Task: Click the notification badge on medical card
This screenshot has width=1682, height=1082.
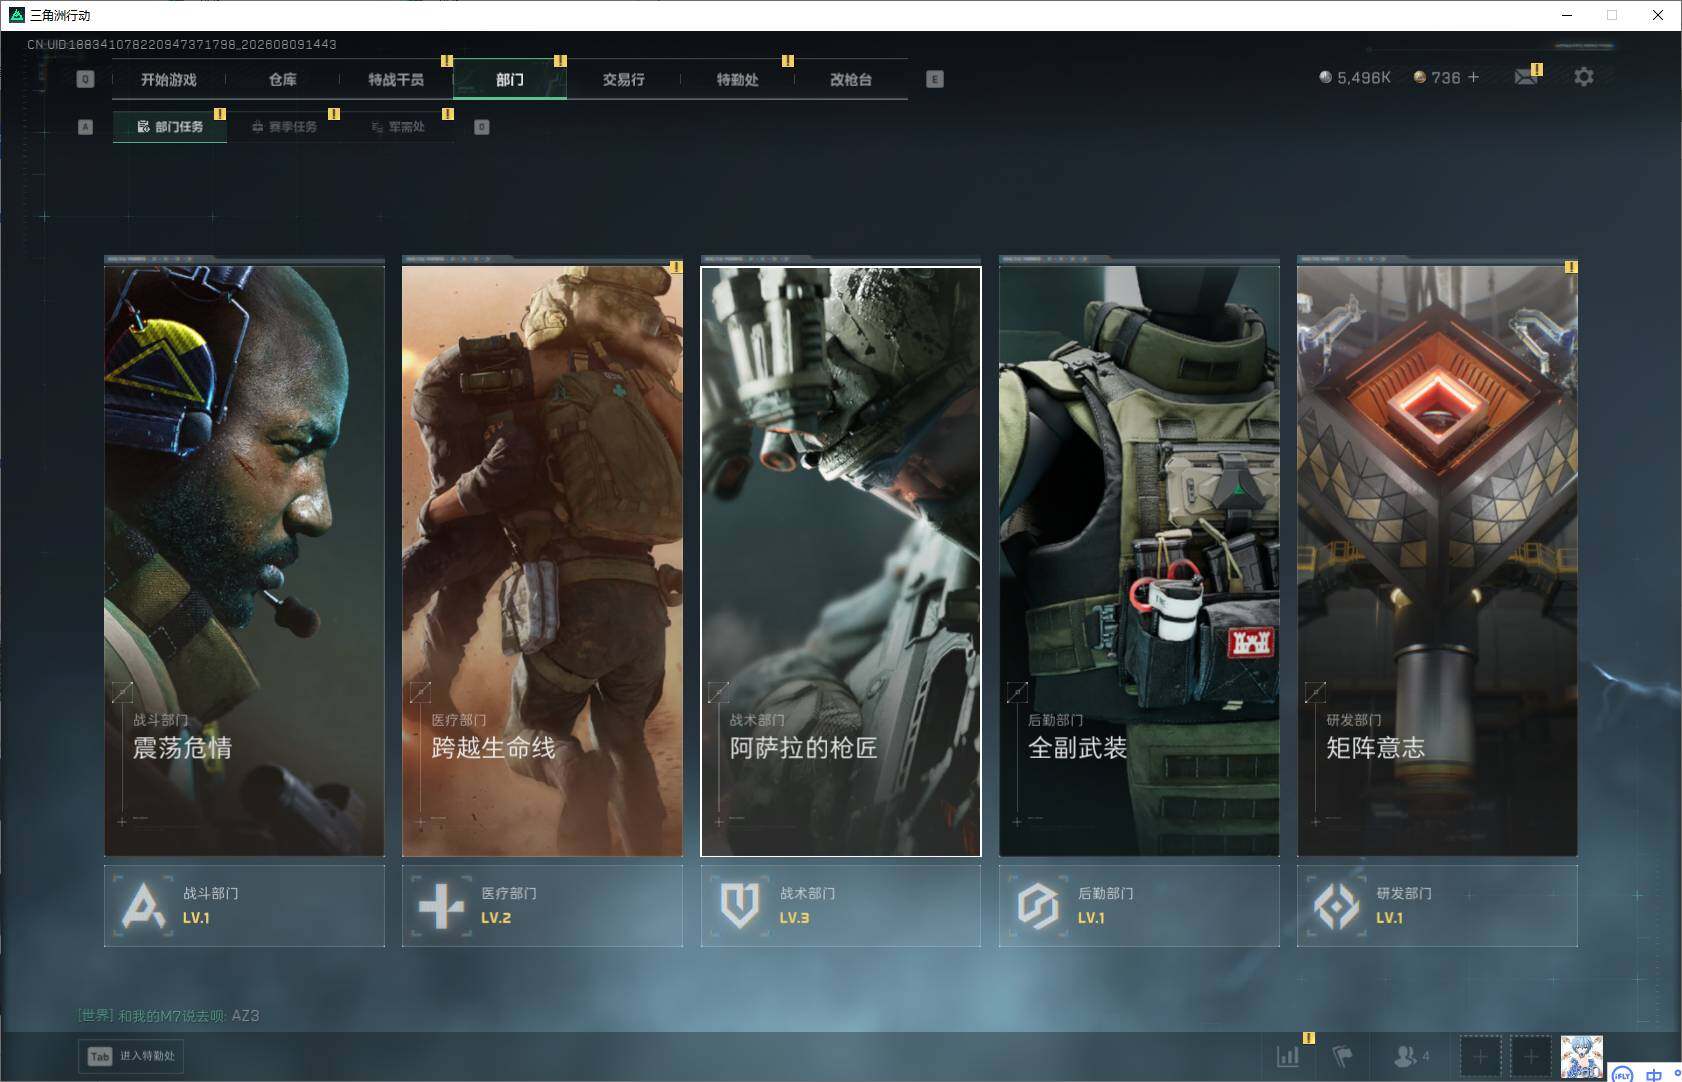Action: pos(676,267)
